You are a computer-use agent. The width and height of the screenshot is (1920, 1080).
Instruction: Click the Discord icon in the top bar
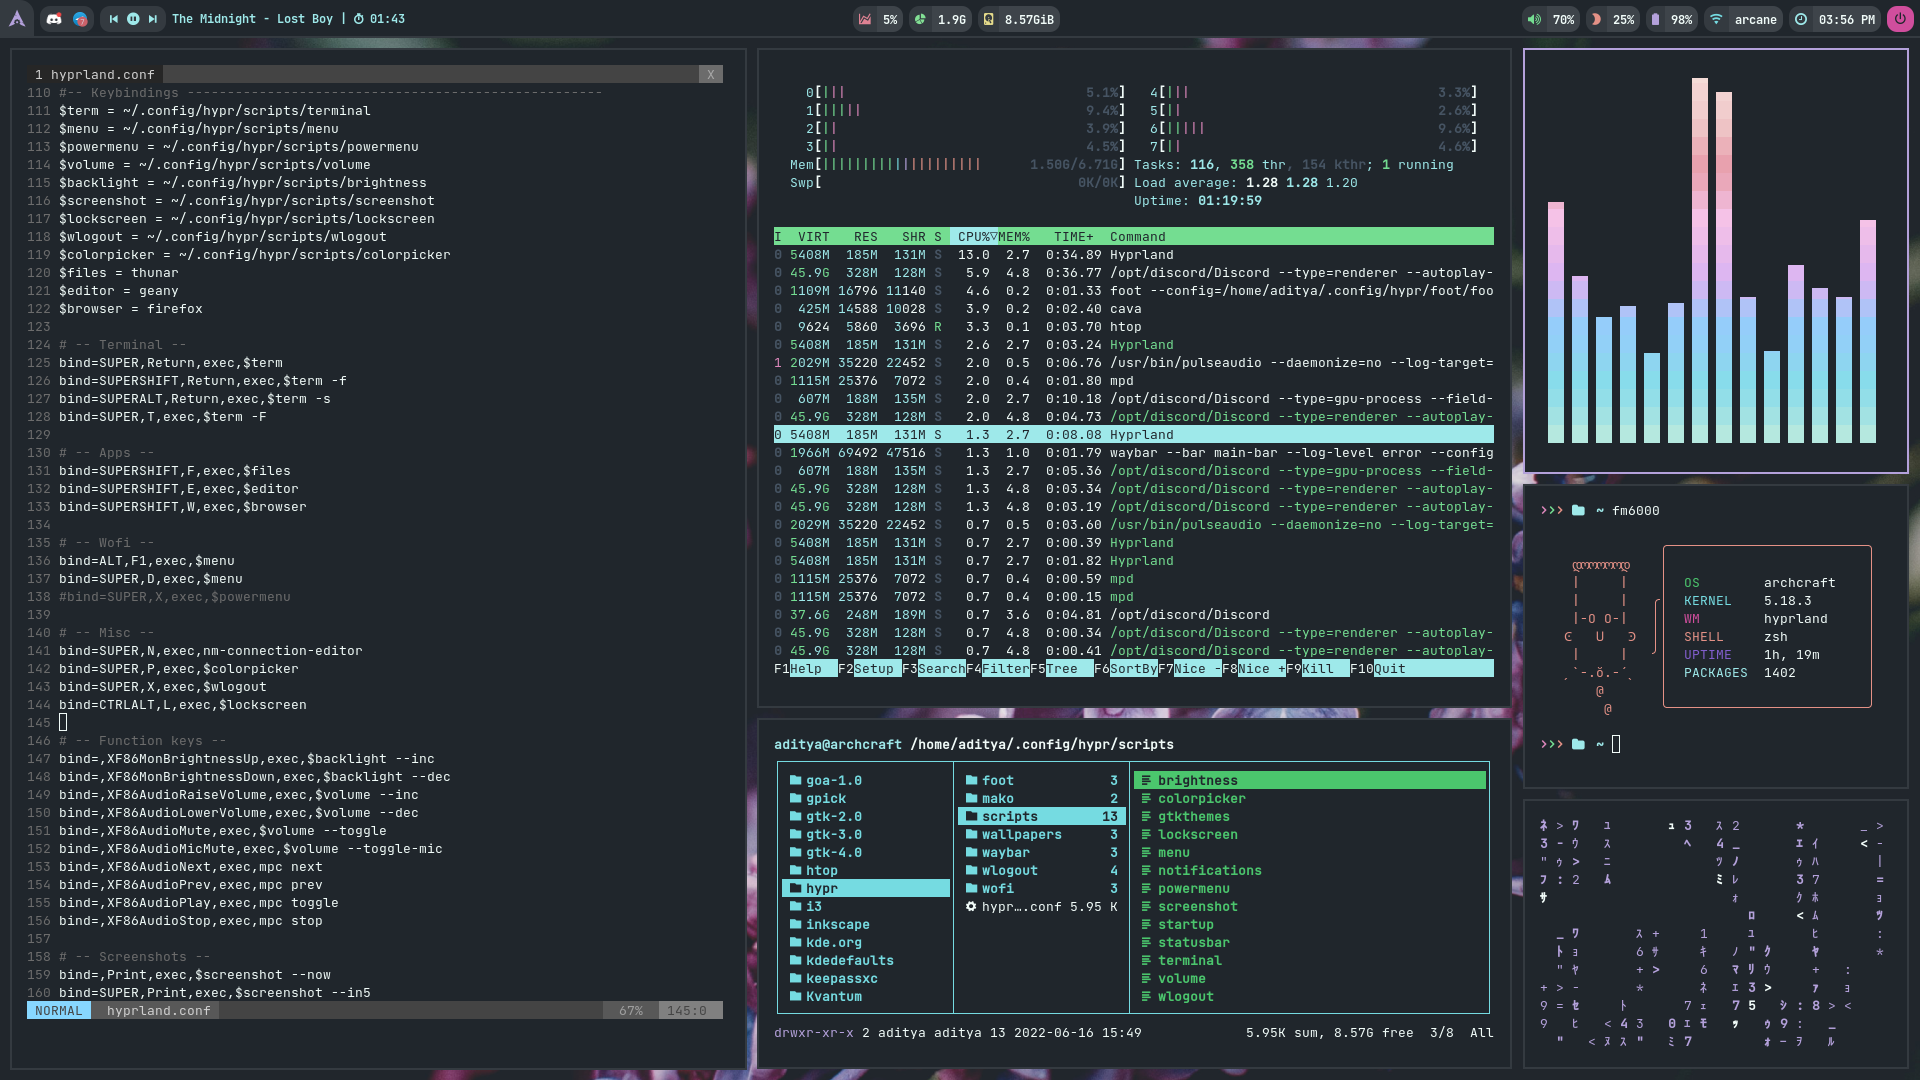(54, 19)
